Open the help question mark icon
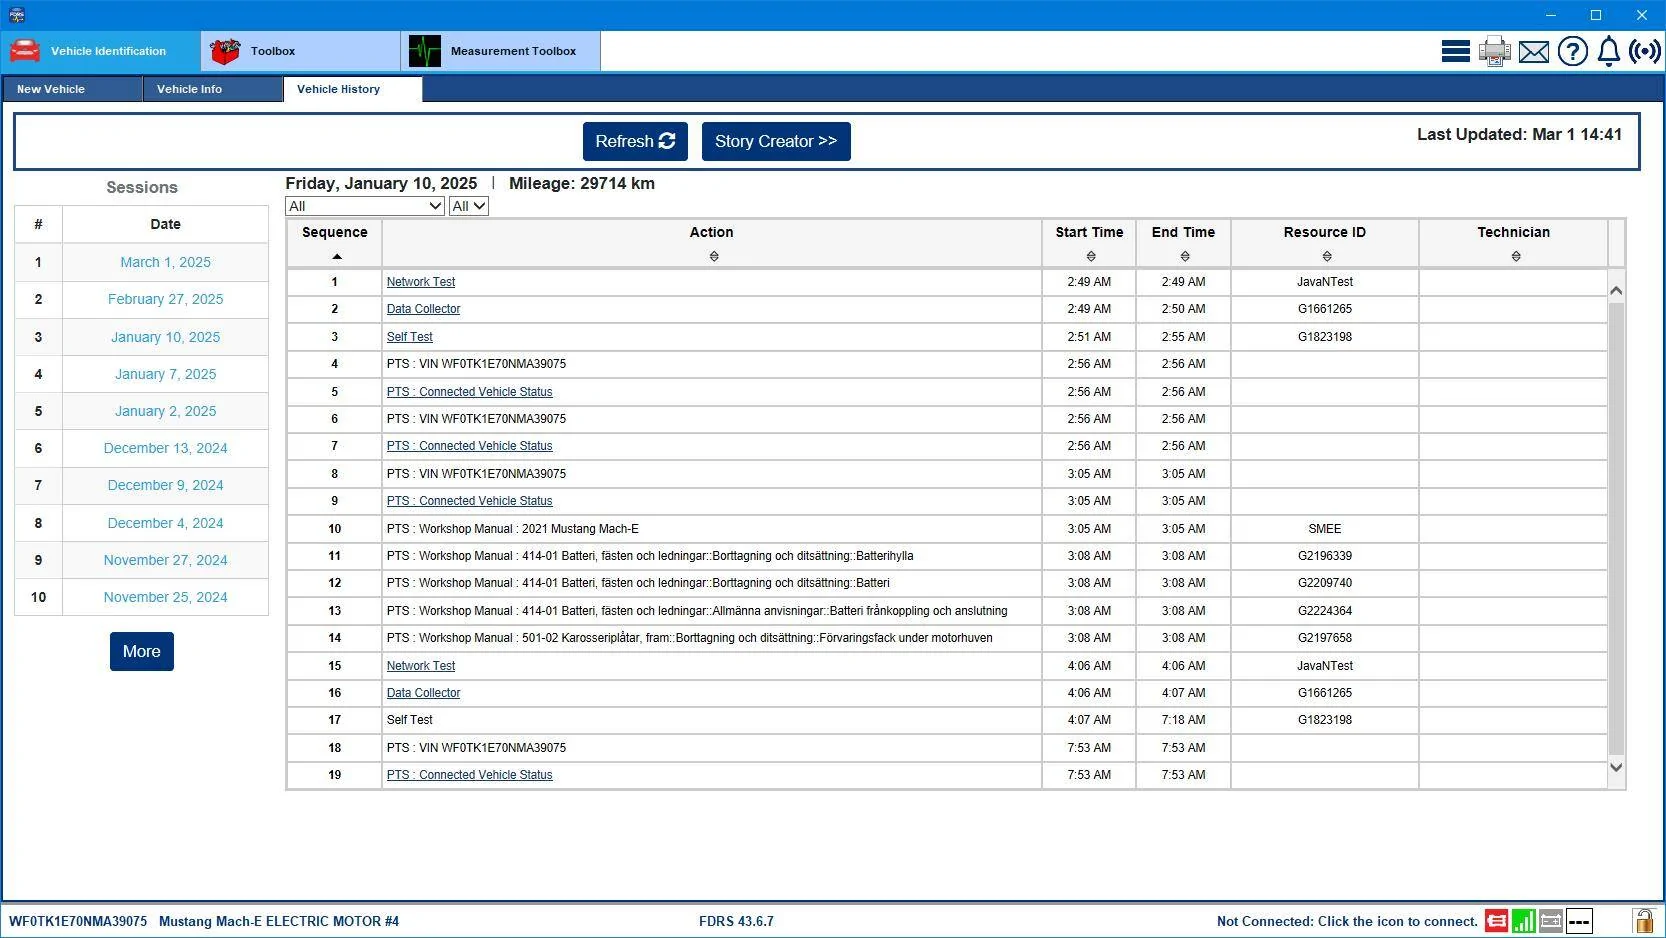Image resolution: width=1666 pixels, height=938 pixels. tap(1573, 51)
